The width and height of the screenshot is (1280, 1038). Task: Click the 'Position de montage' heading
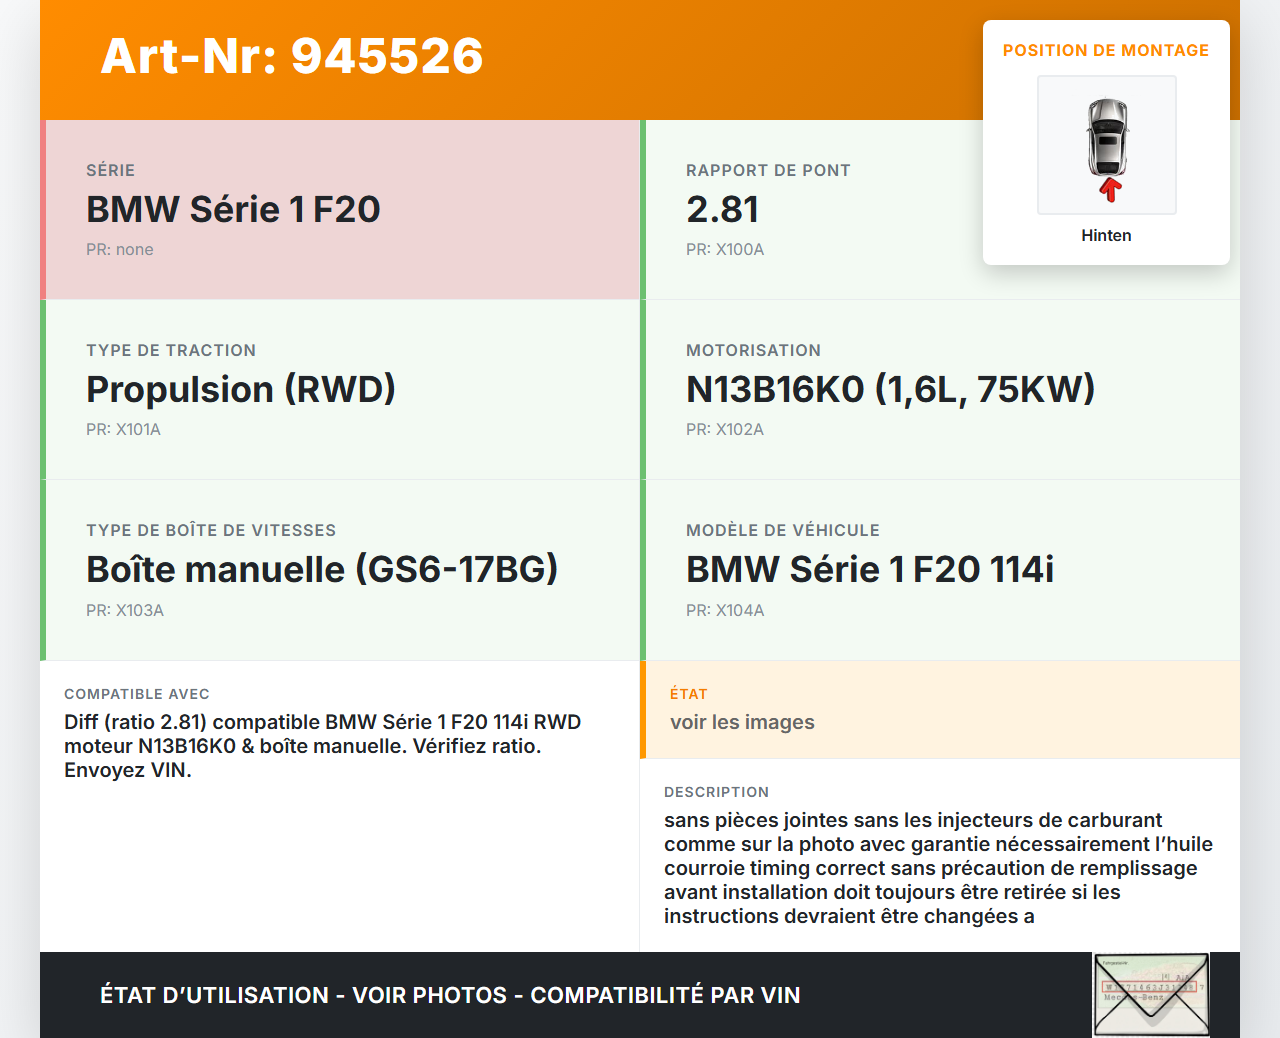click(1106, 50)
